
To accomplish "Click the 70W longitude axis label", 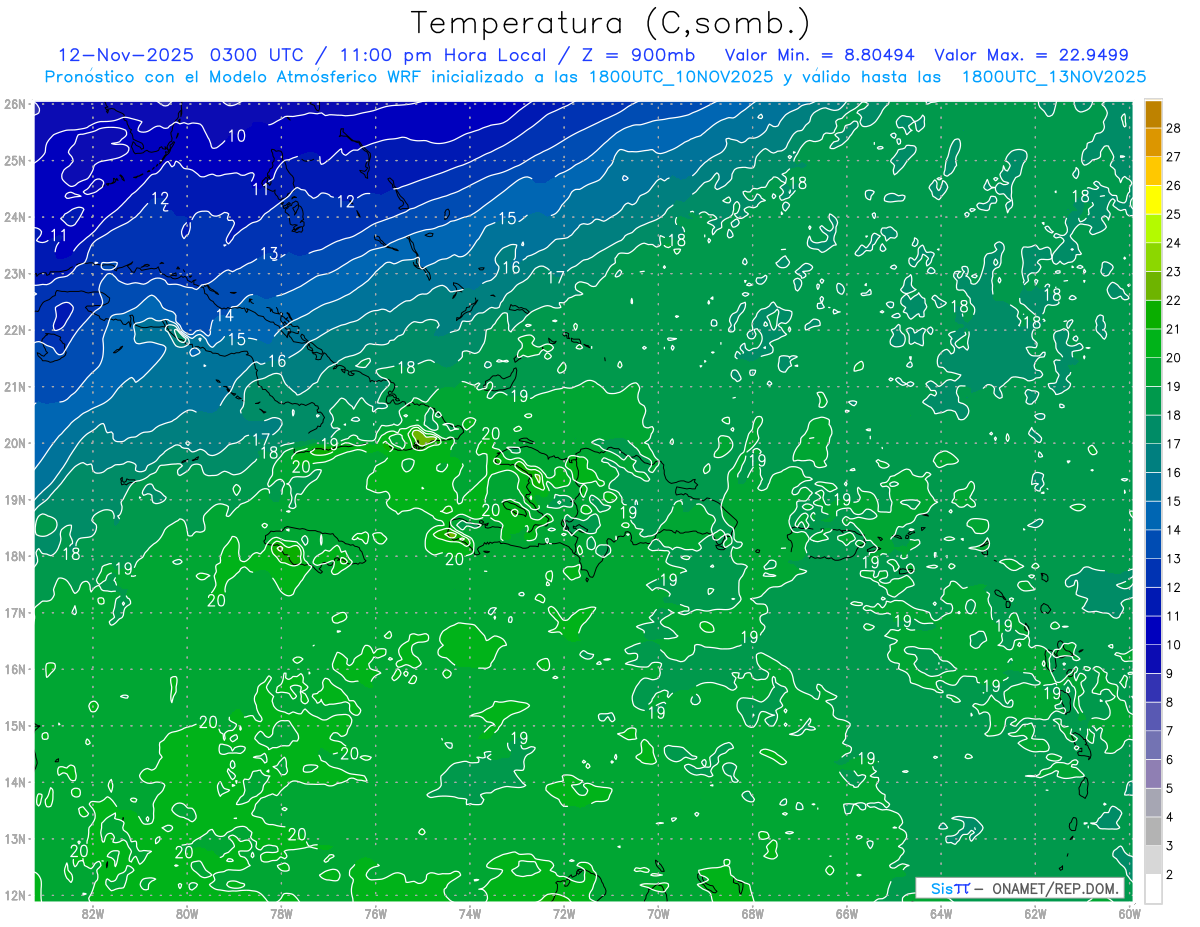I will 658,913.
